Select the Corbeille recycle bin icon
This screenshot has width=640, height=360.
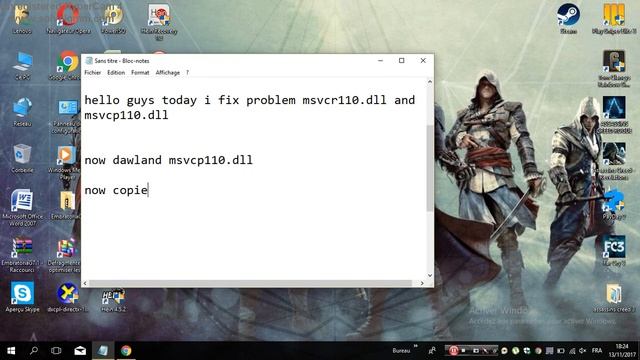[22, 158]
